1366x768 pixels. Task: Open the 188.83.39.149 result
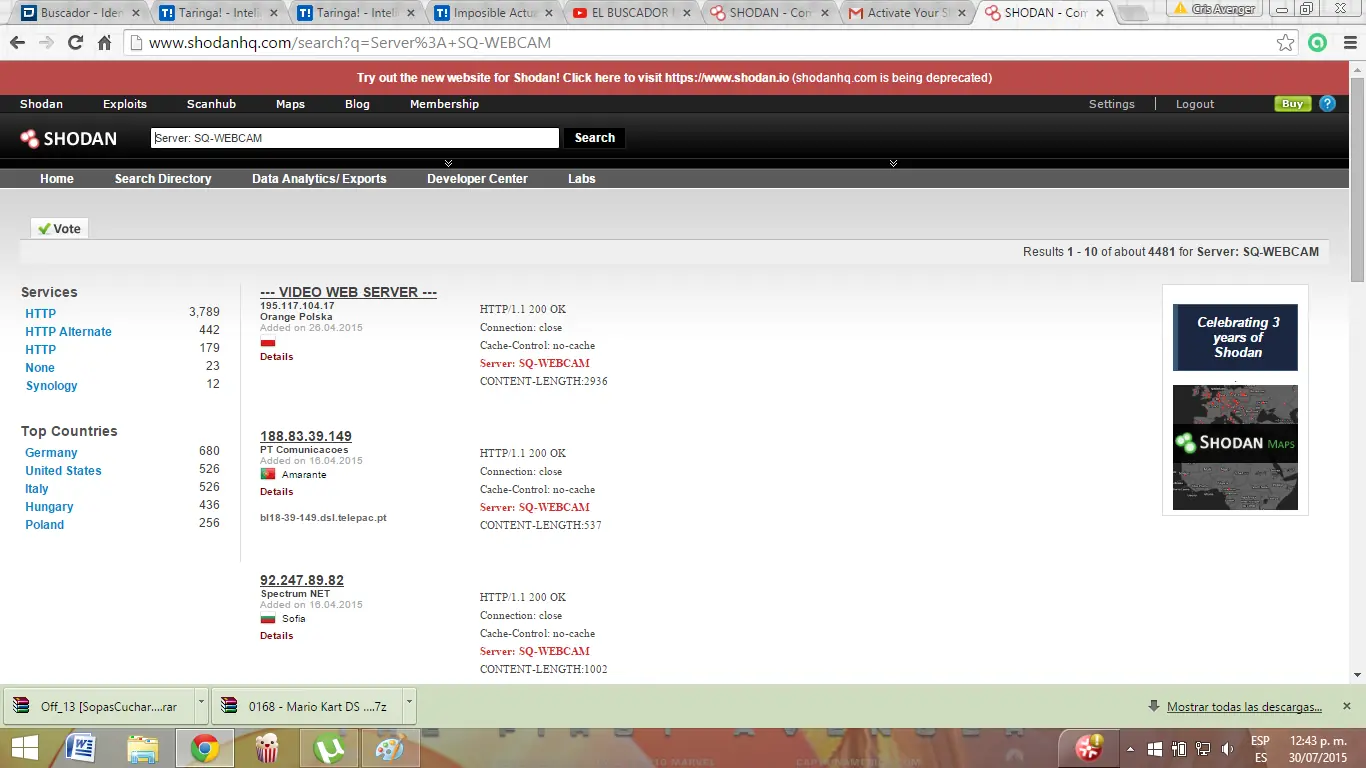[306, 436]
